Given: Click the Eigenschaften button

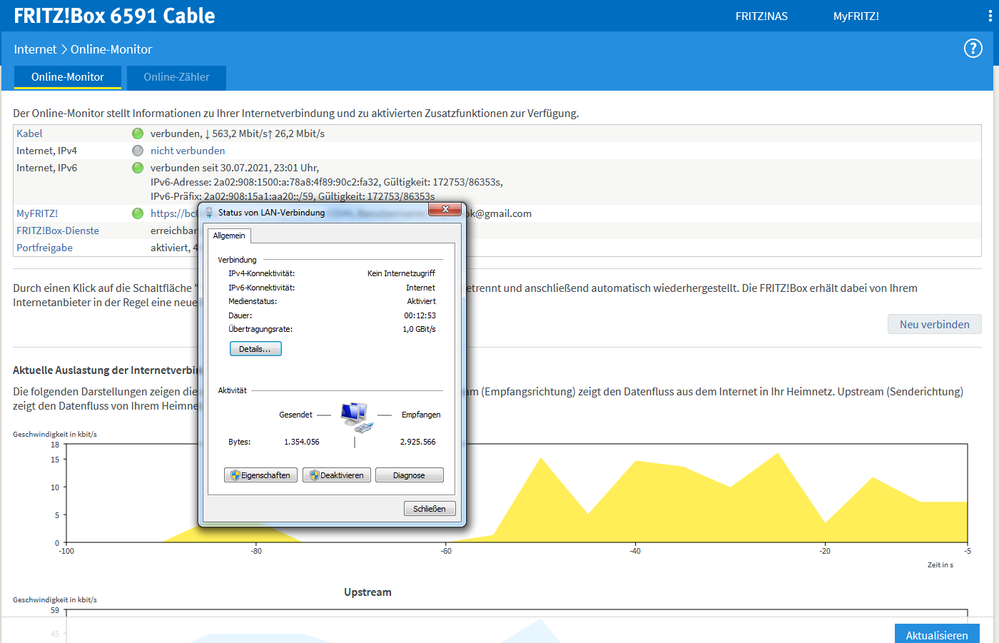Looking at the screenshot, I should click(261, 475).
